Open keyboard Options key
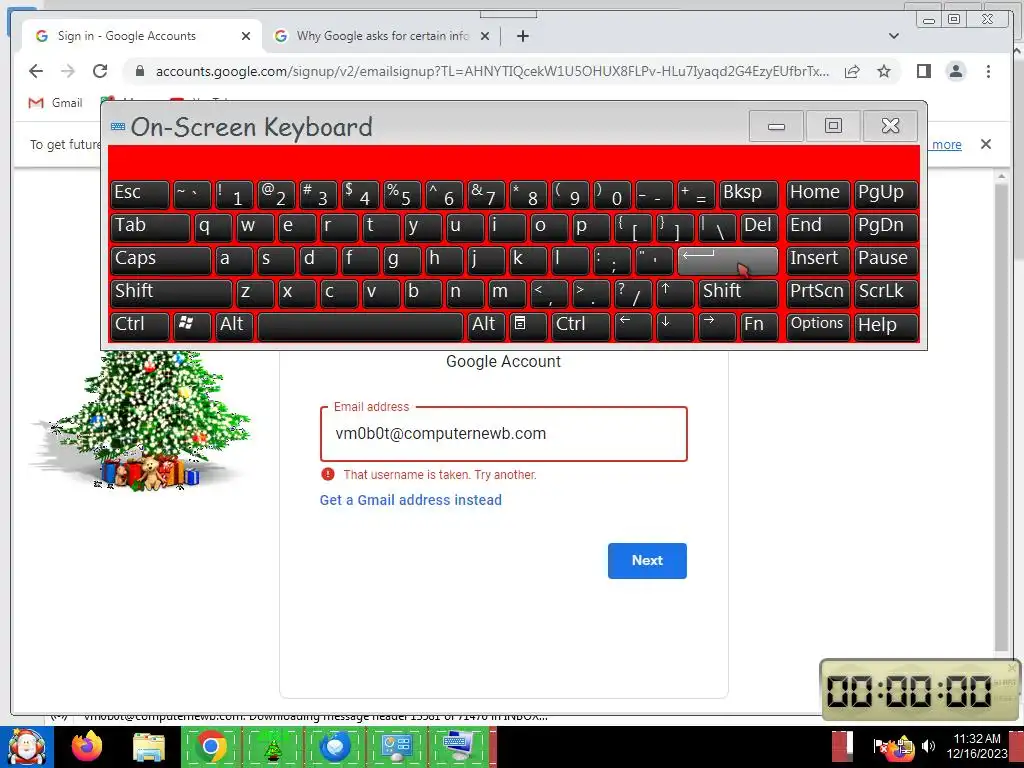1024x768 pixels. coord(818,325)
